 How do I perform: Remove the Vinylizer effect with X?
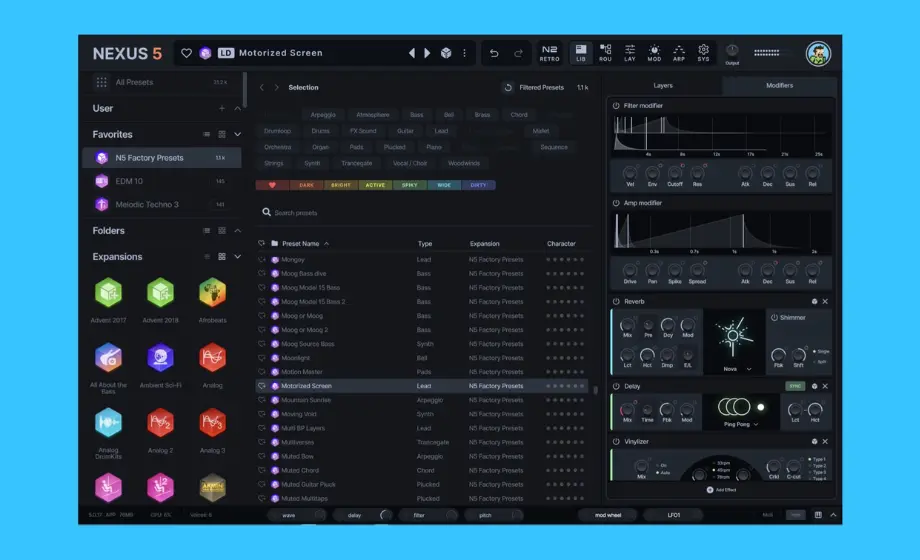(825, 441)
